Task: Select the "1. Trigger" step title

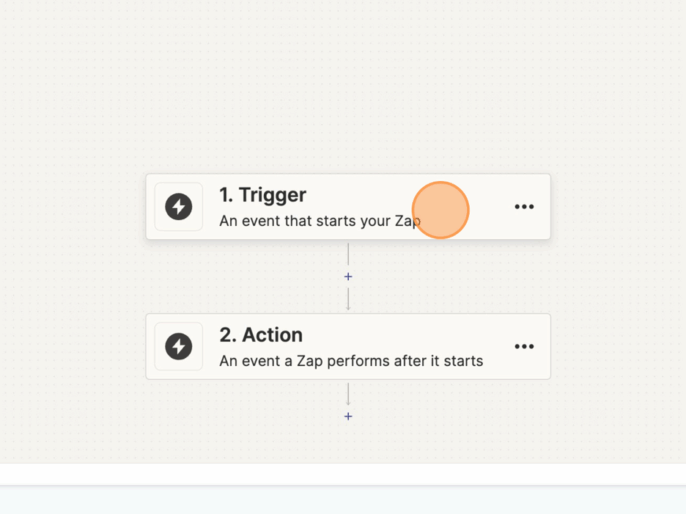Action: click(262, 195)
